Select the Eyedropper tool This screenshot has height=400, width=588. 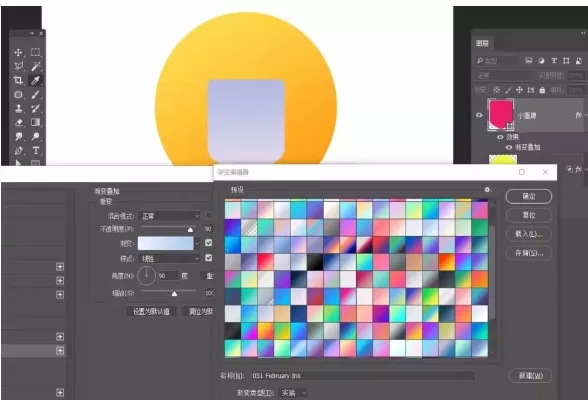[x=36, y=80]
